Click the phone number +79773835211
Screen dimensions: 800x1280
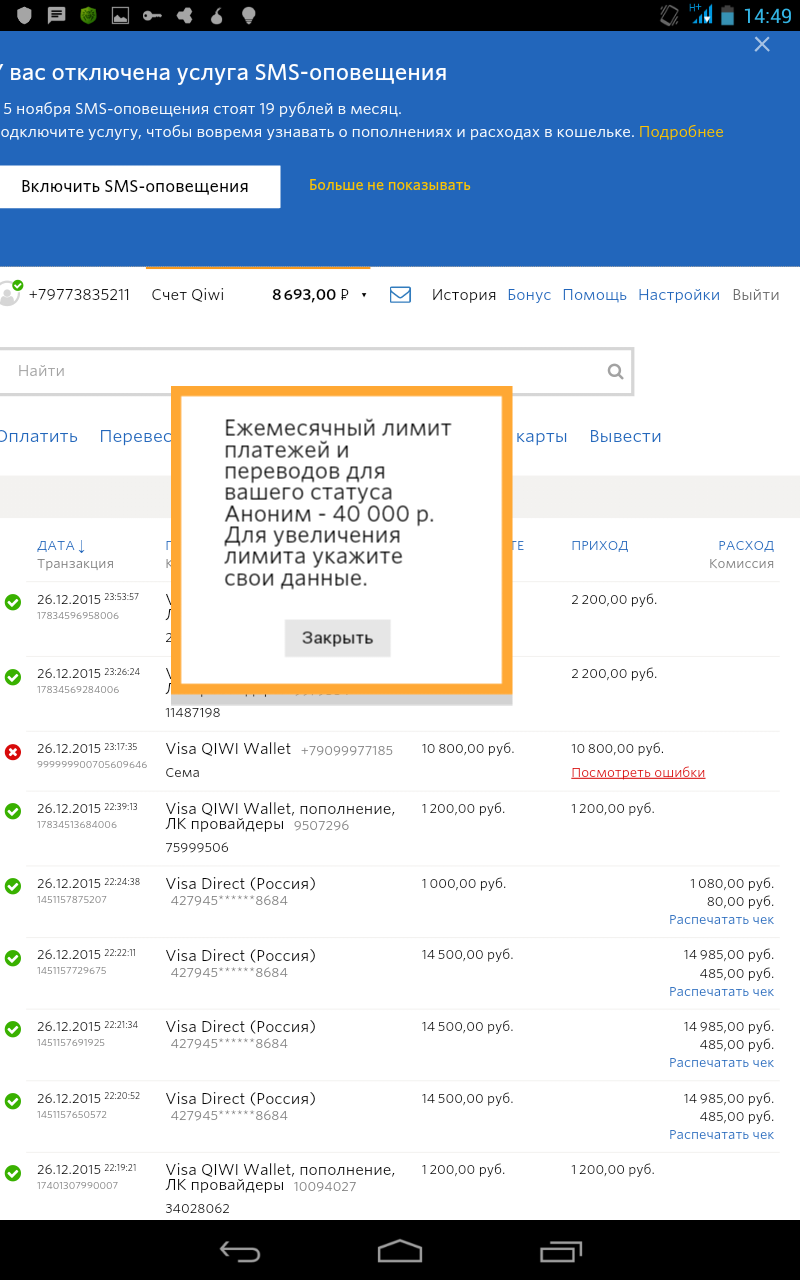coord(79,295)
